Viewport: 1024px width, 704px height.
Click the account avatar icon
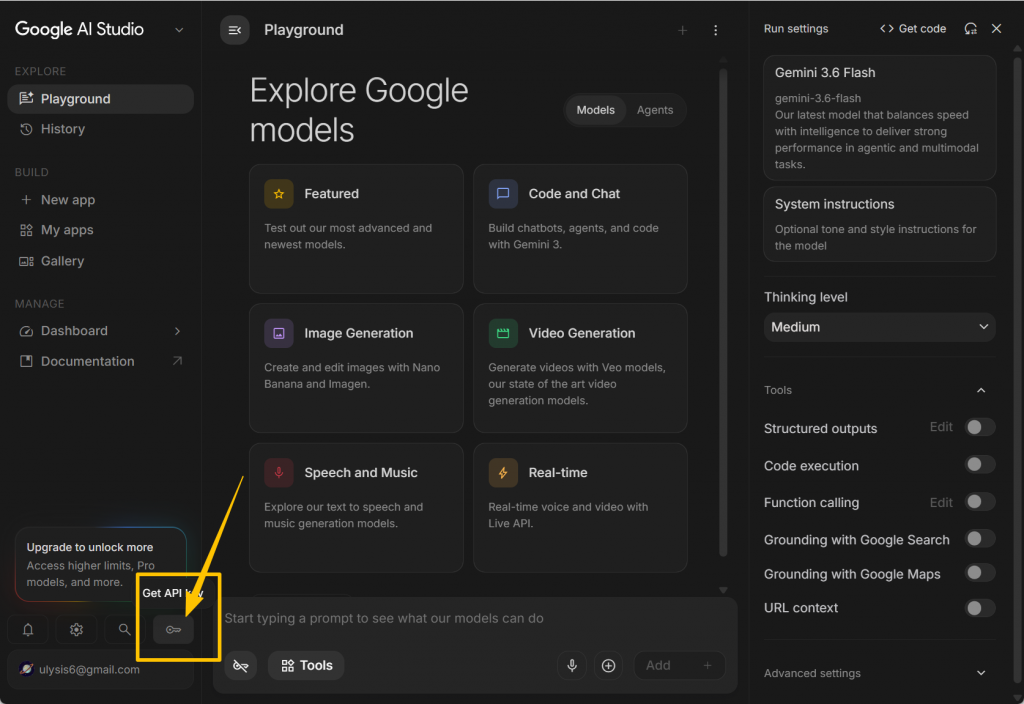(x=26, y=669)
